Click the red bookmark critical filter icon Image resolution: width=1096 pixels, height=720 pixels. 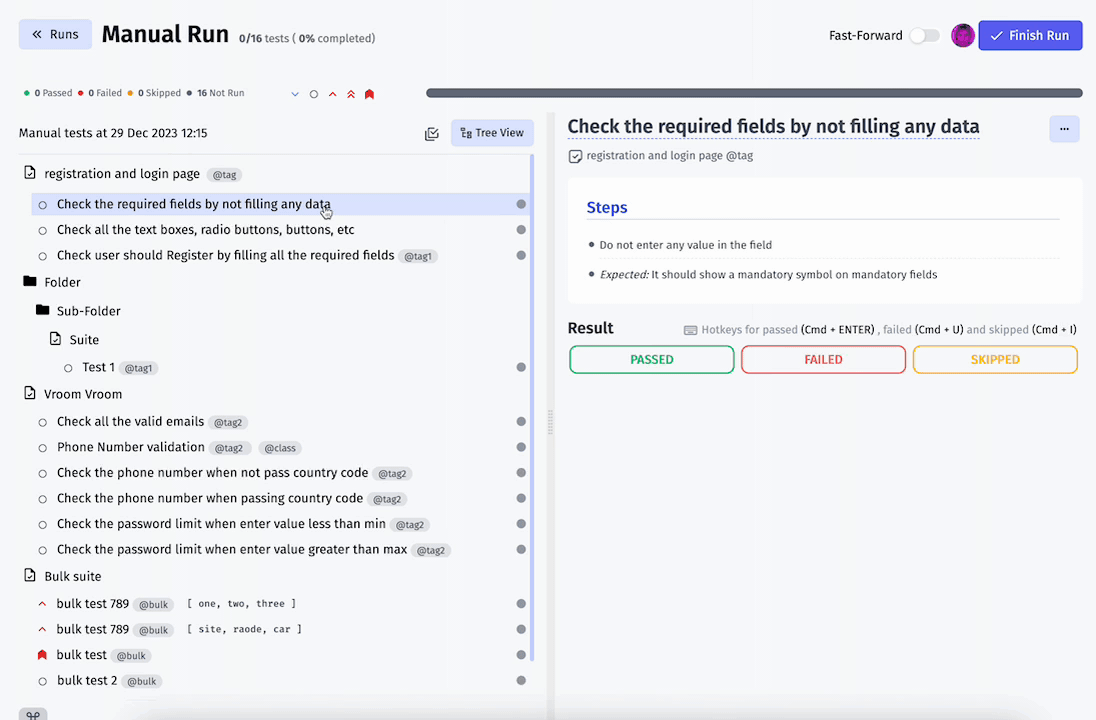370,94
